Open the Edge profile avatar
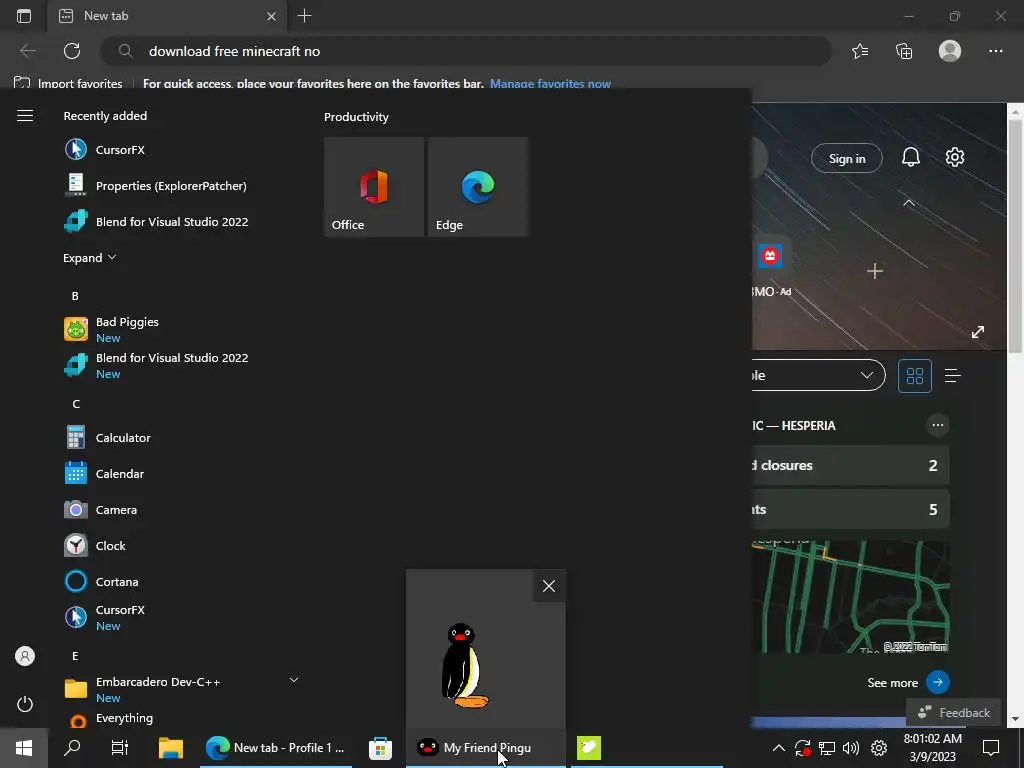 [x=950, y=51]
